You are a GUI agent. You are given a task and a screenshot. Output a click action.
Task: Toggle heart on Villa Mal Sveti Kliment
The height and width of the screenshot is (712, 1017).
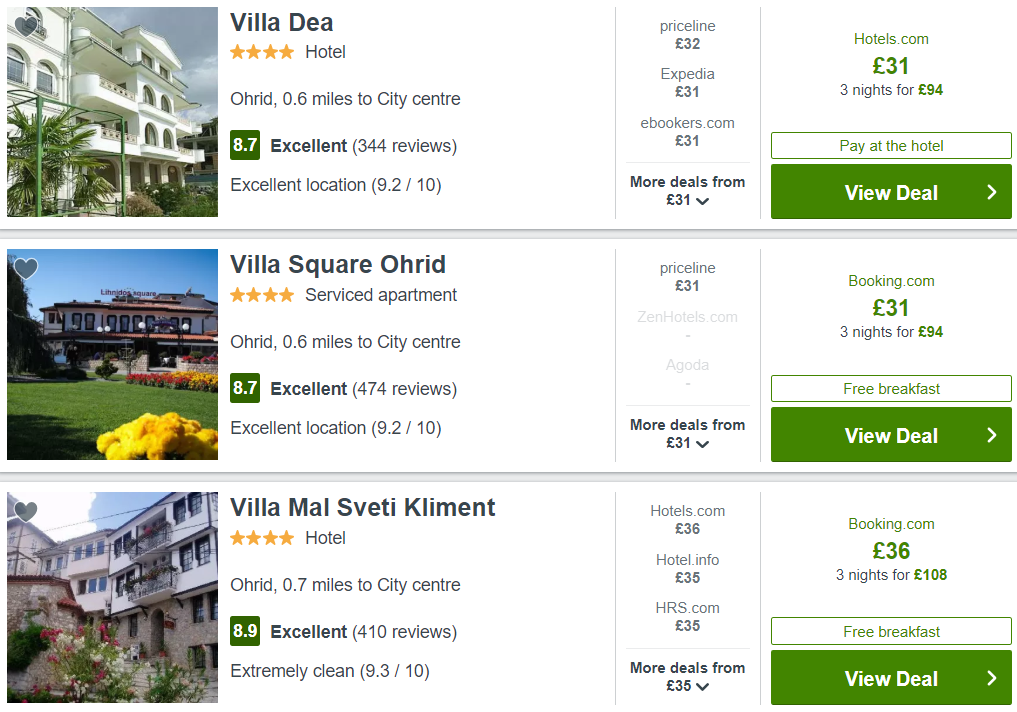[x=26, y=512]
